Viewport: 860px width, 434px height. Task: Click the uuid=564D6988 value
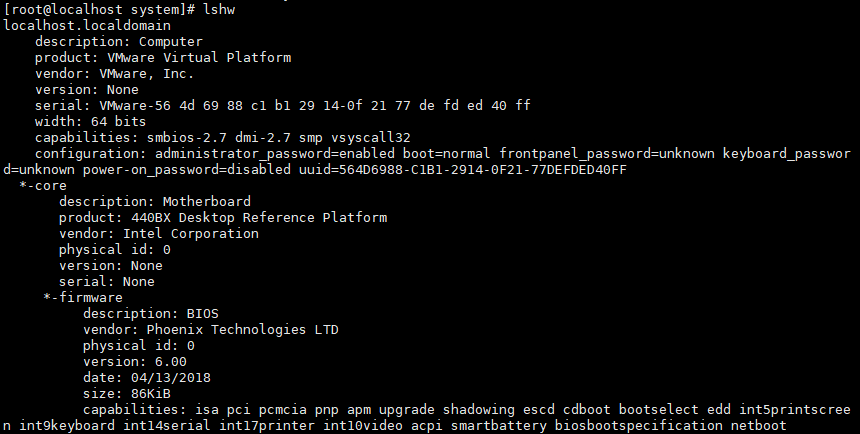click(519, 169)
